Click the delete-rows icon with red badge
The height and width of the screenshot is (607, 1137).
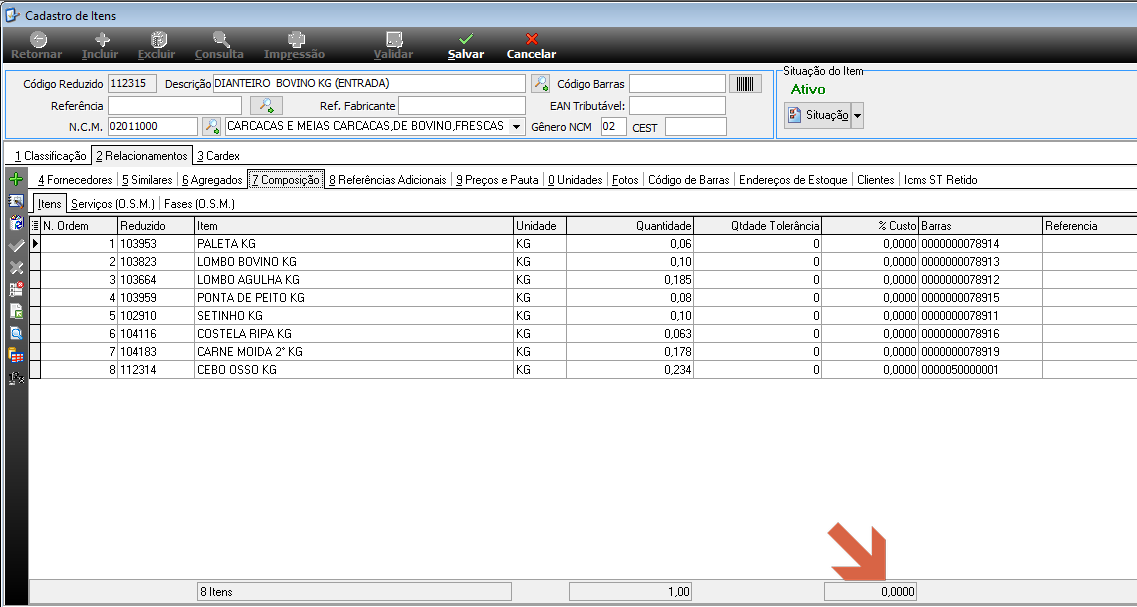pos(15,290)
